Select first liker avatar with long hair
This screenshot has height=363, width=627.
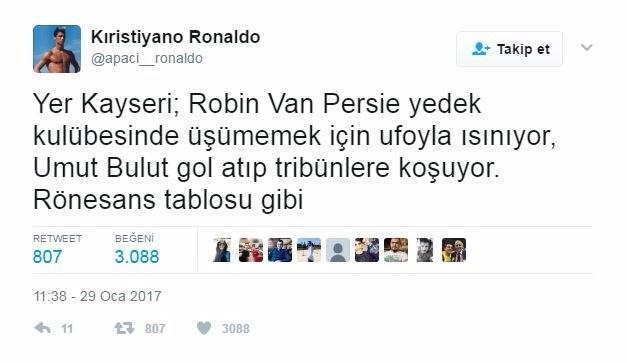222,250
